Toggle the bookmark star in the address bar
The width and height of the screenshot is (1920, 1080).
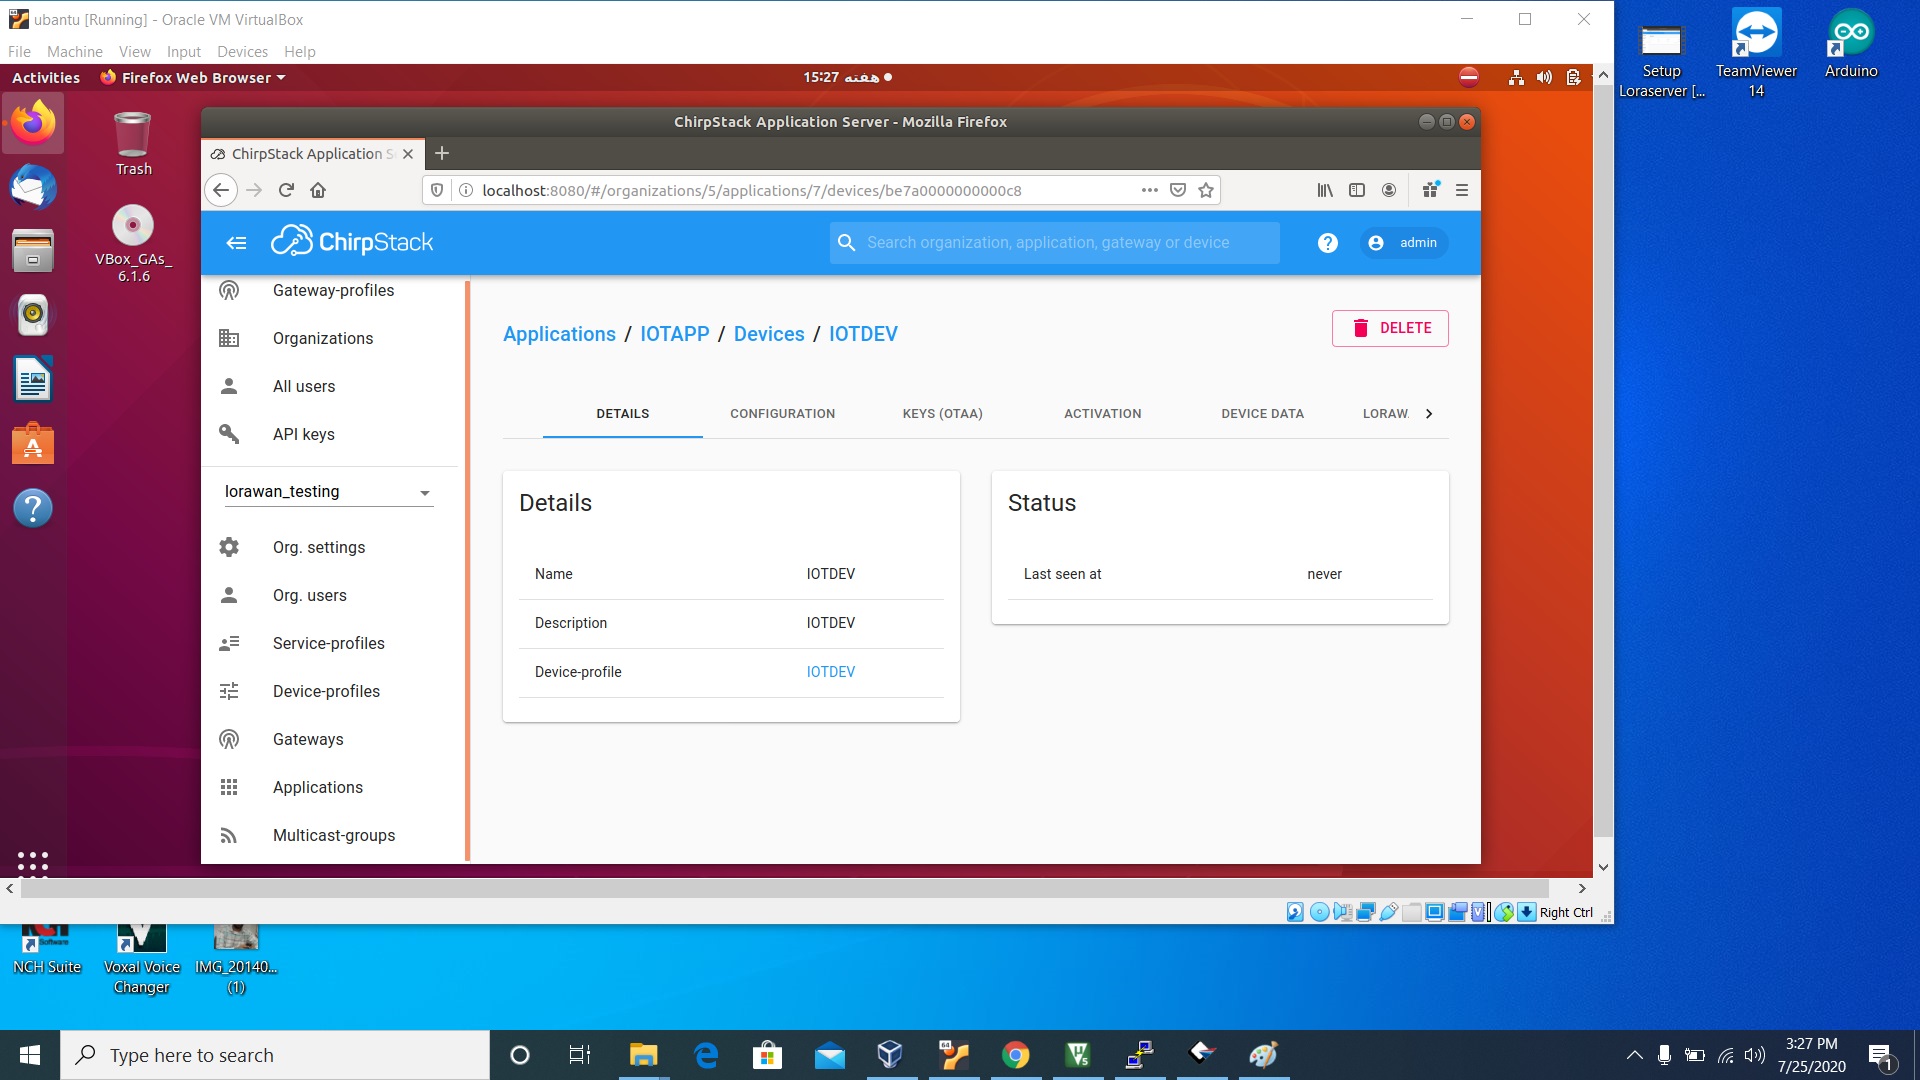click(1204, 190)
